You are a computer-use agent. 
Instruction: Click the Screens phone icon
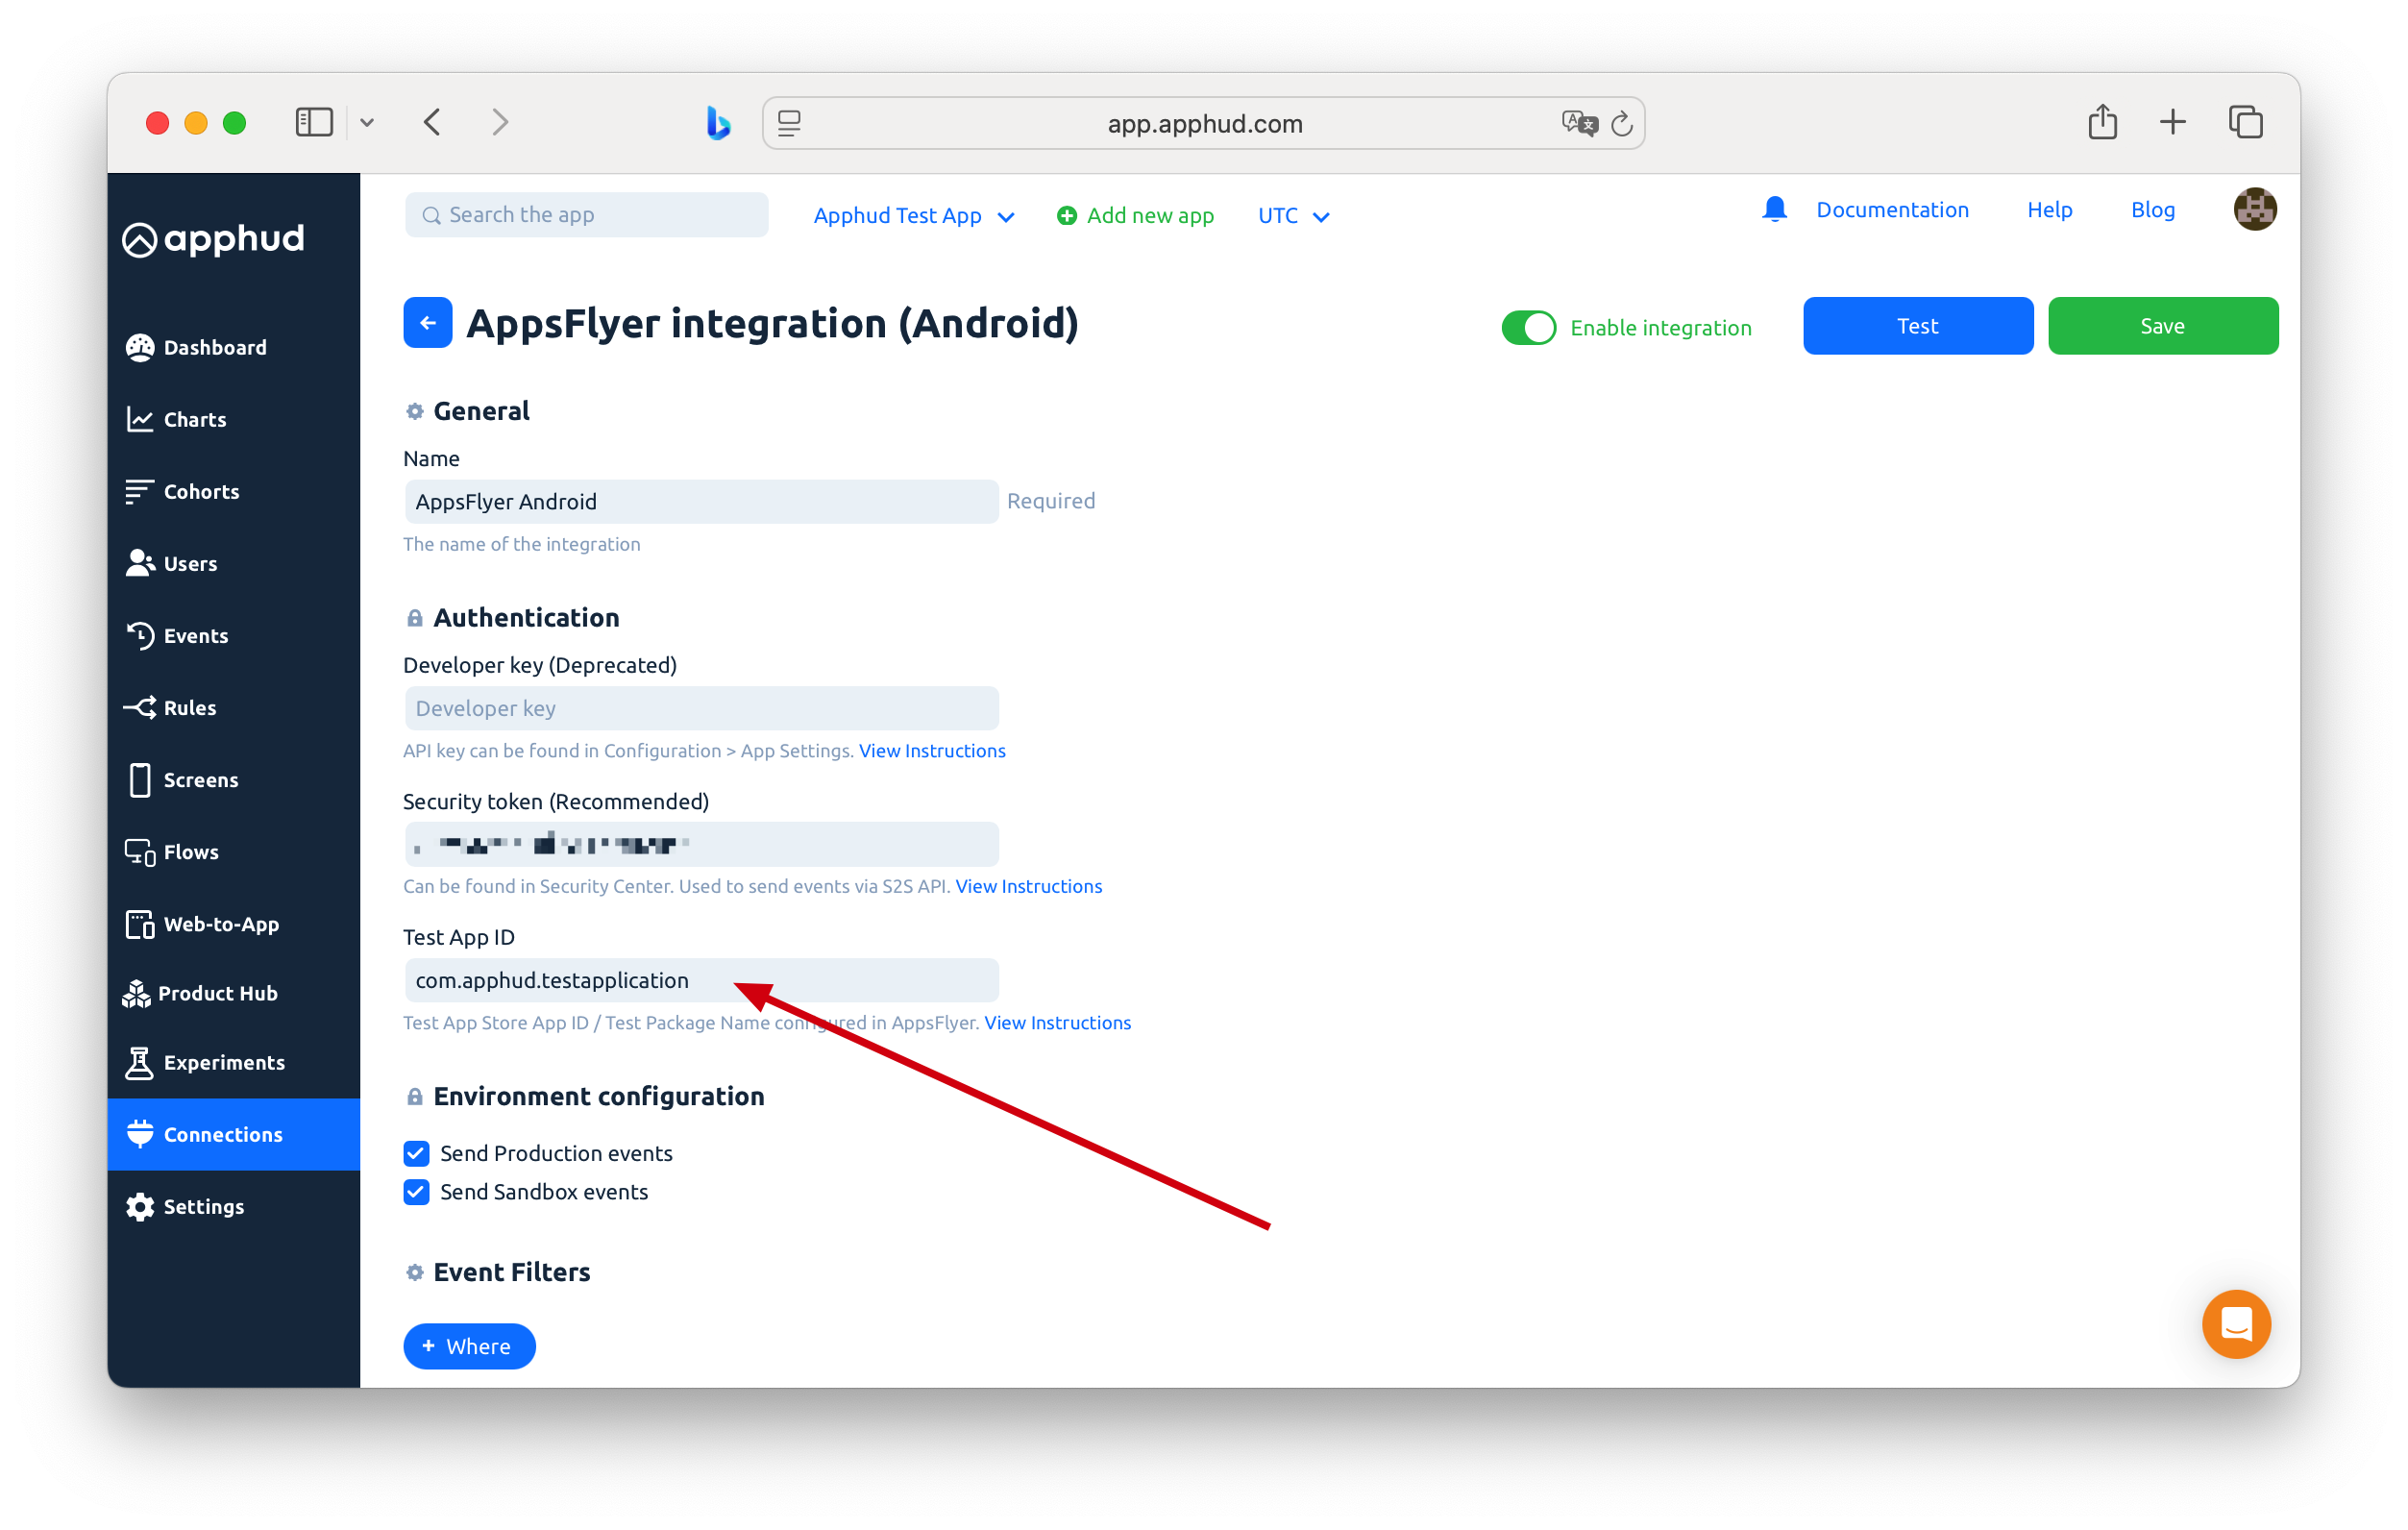[x=140, y=780]
